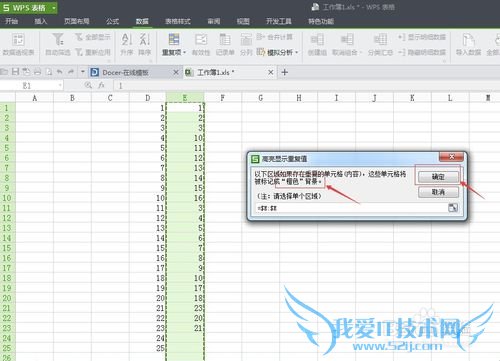Switch to the 开始 (Home) ribbon tab
The height and width of the screenshot is (361, 500).
tap(12, 21)
